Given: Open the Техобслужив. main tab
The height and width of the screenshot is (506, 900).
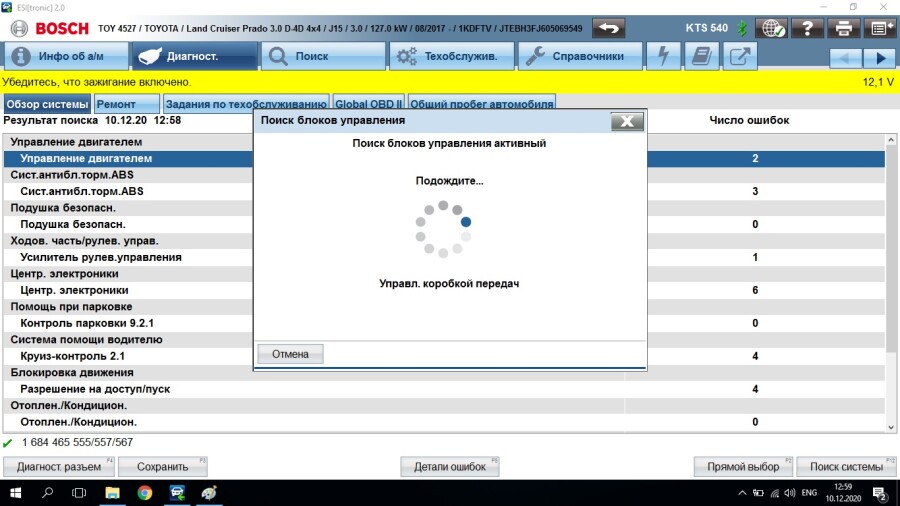Looking at the screenshot, I should (x=452, y=56).
